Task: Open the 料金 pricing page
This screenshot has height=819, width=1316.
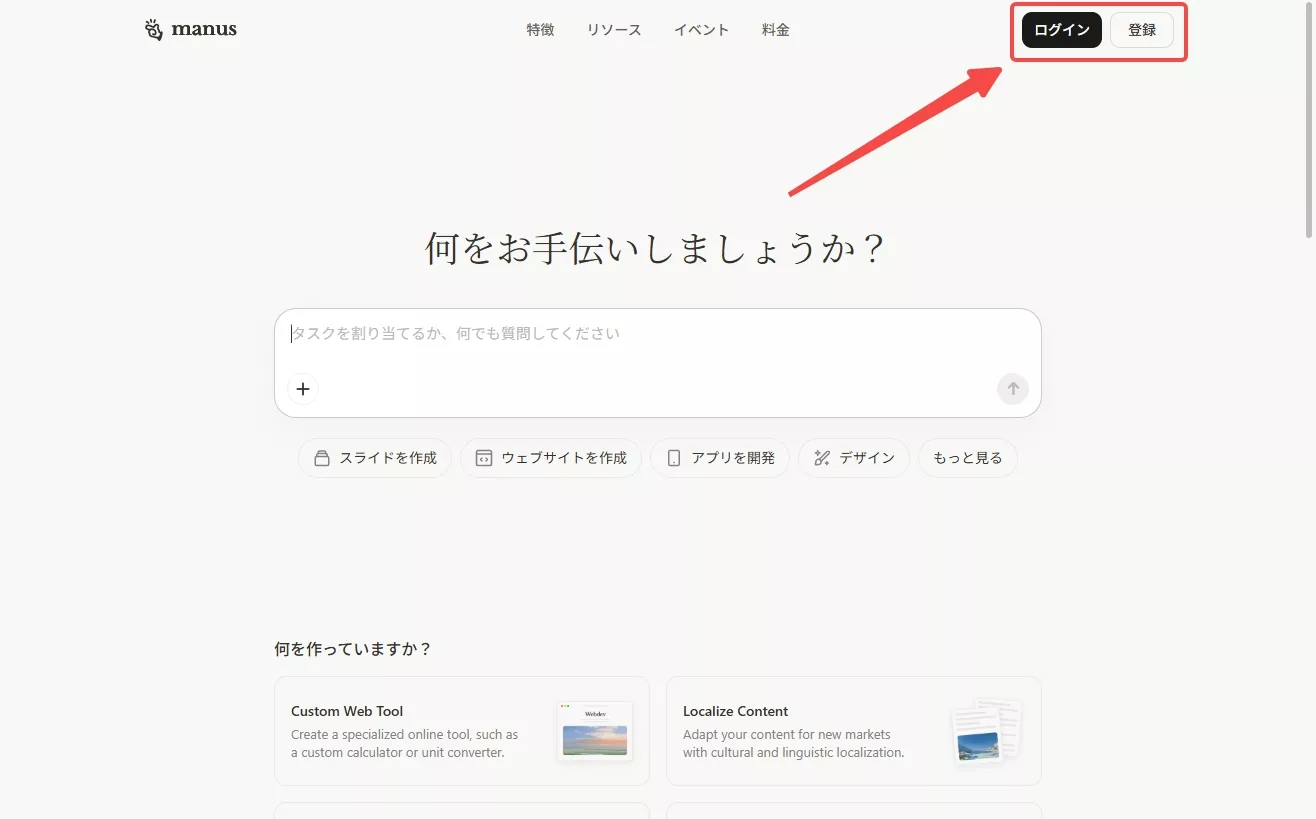Action: (775, 29)
